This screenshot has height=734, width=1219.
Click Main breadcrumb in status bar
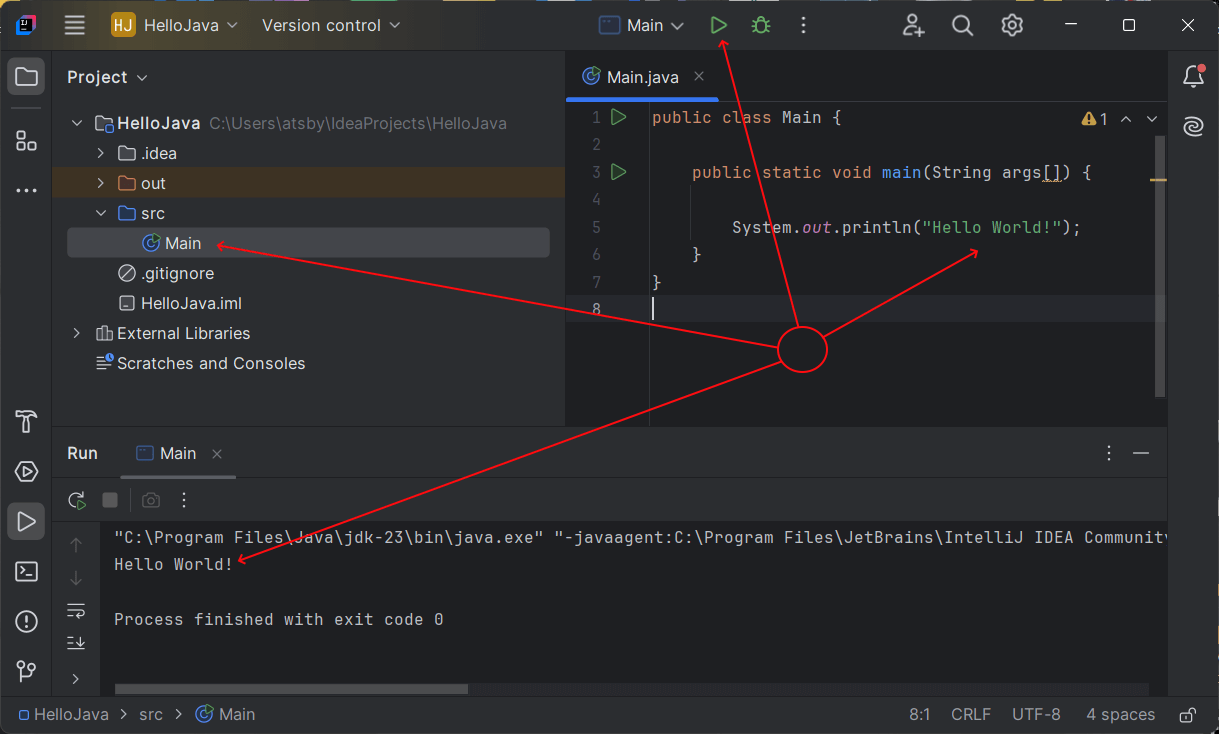[x=225, y=714]
